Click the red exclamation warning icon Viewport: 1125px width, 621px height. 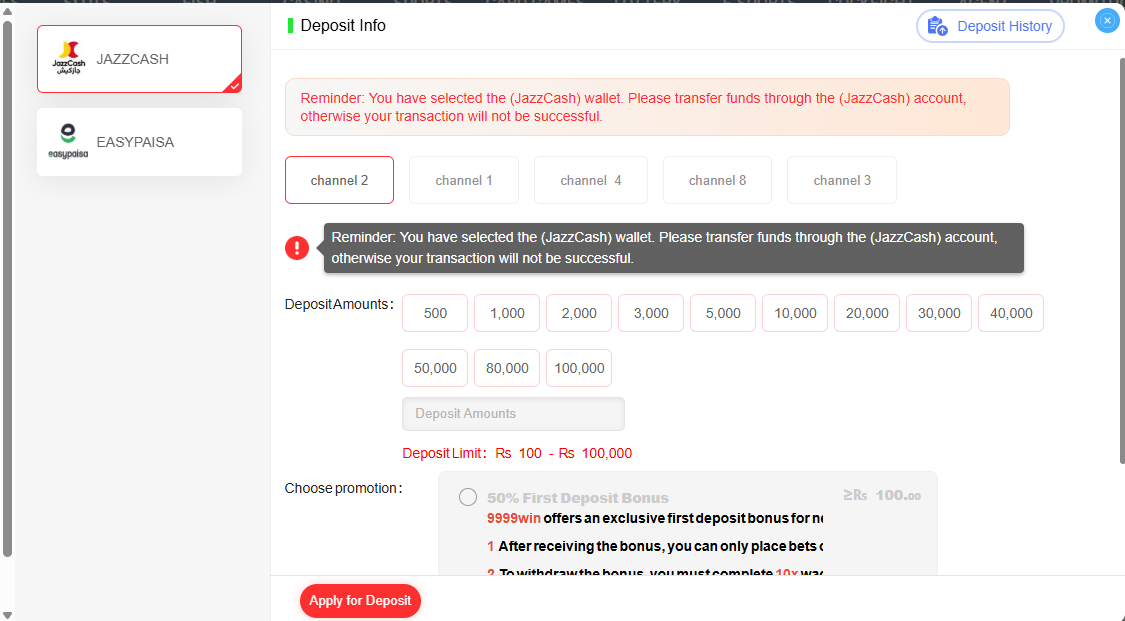click(297, 248)
